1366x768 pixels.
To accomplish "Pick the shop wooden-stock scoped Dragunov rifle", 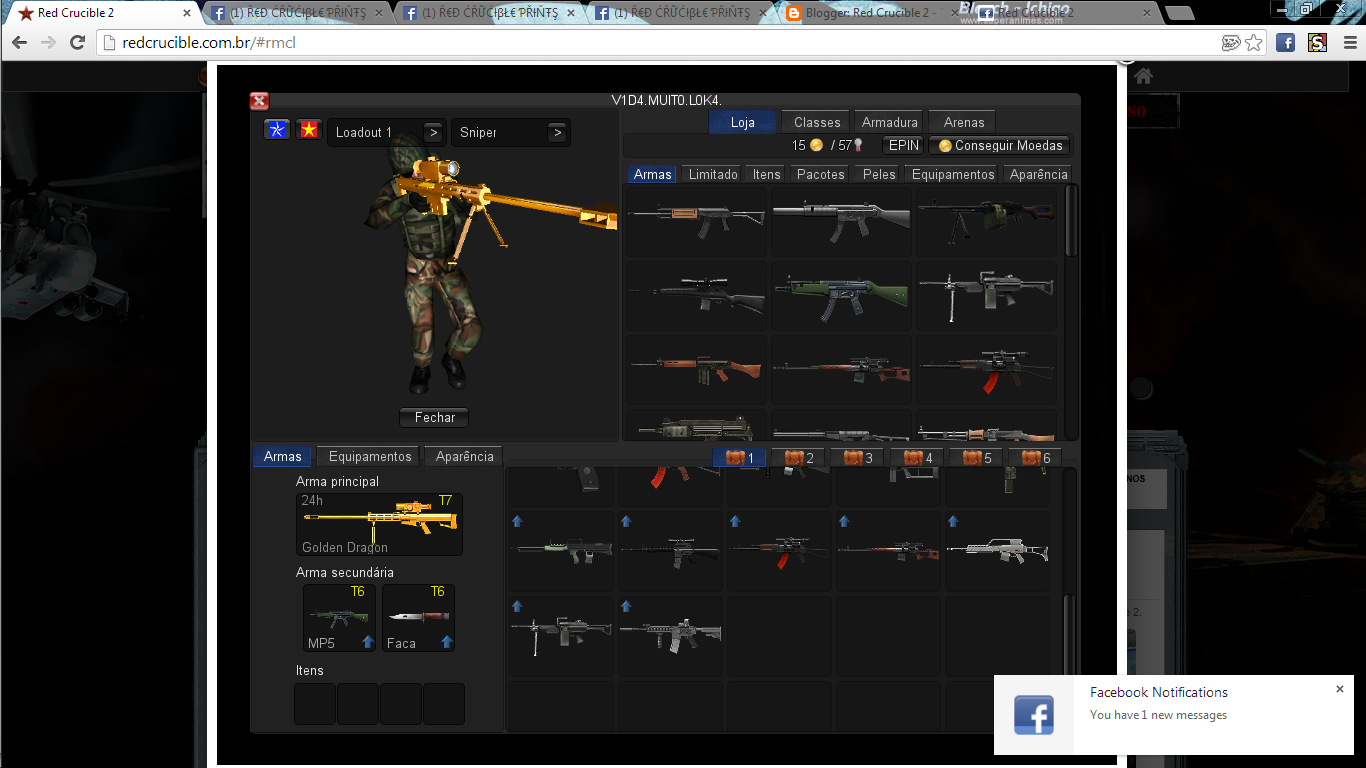I will coord(841,369).
